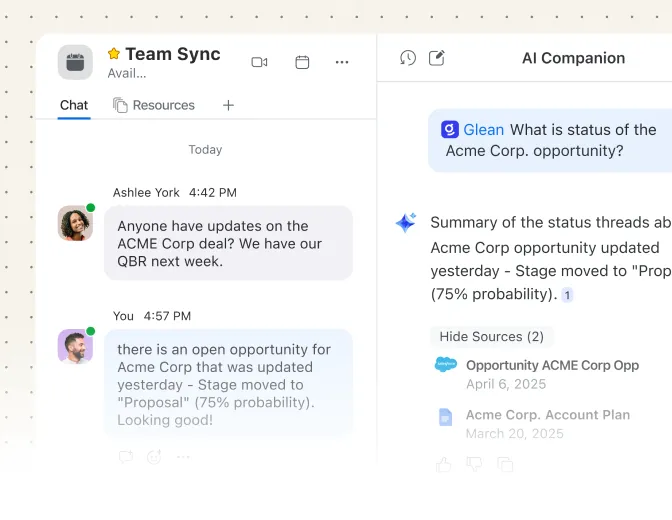The width and height of the screenshot is (672, 520).
Task: Click the 4:57 PM timestamp
Action: coord(167,316)
